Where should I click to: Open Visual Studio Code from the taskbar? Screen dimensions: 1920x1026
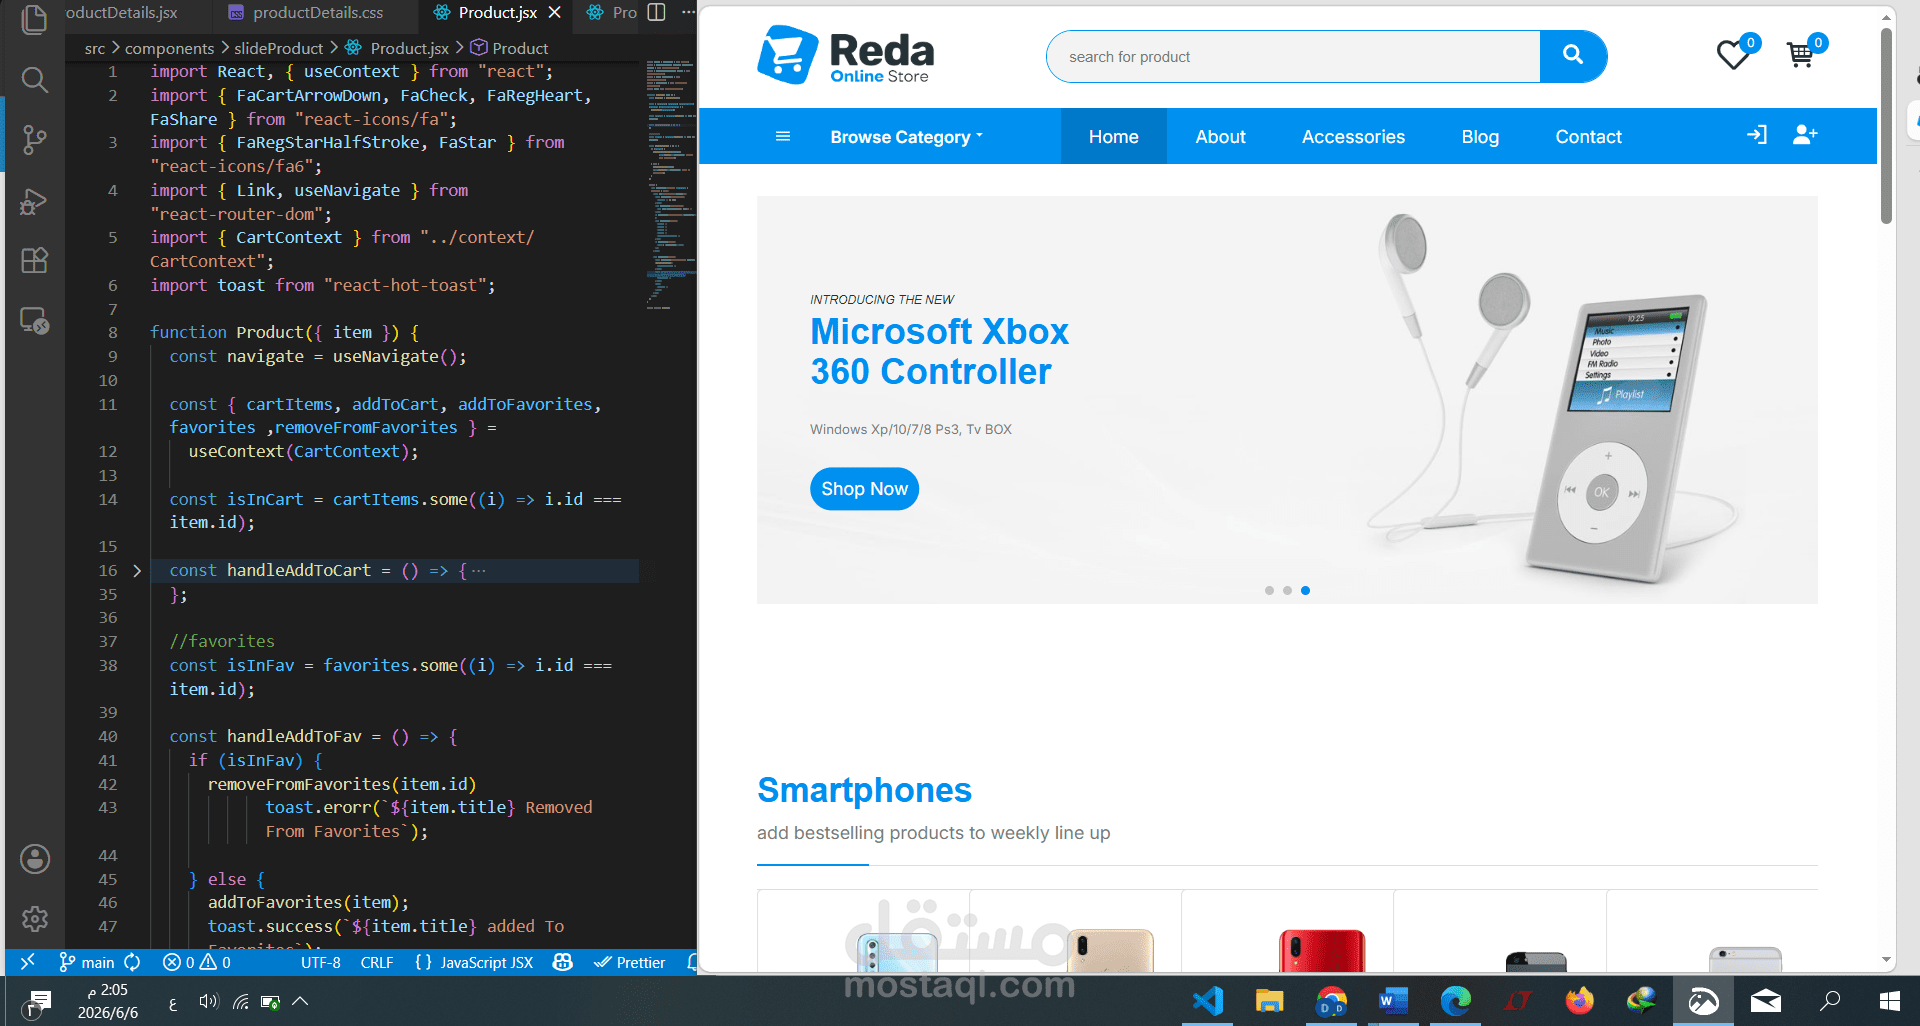click(1208, 1000)
